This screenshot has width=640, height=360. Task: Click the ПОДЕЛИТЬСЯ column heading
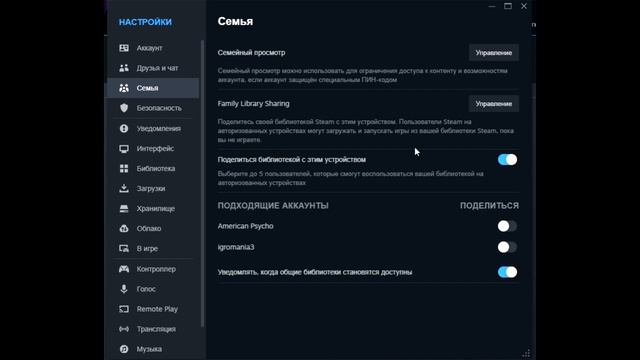pyautogui.click(x=489, y=205)
